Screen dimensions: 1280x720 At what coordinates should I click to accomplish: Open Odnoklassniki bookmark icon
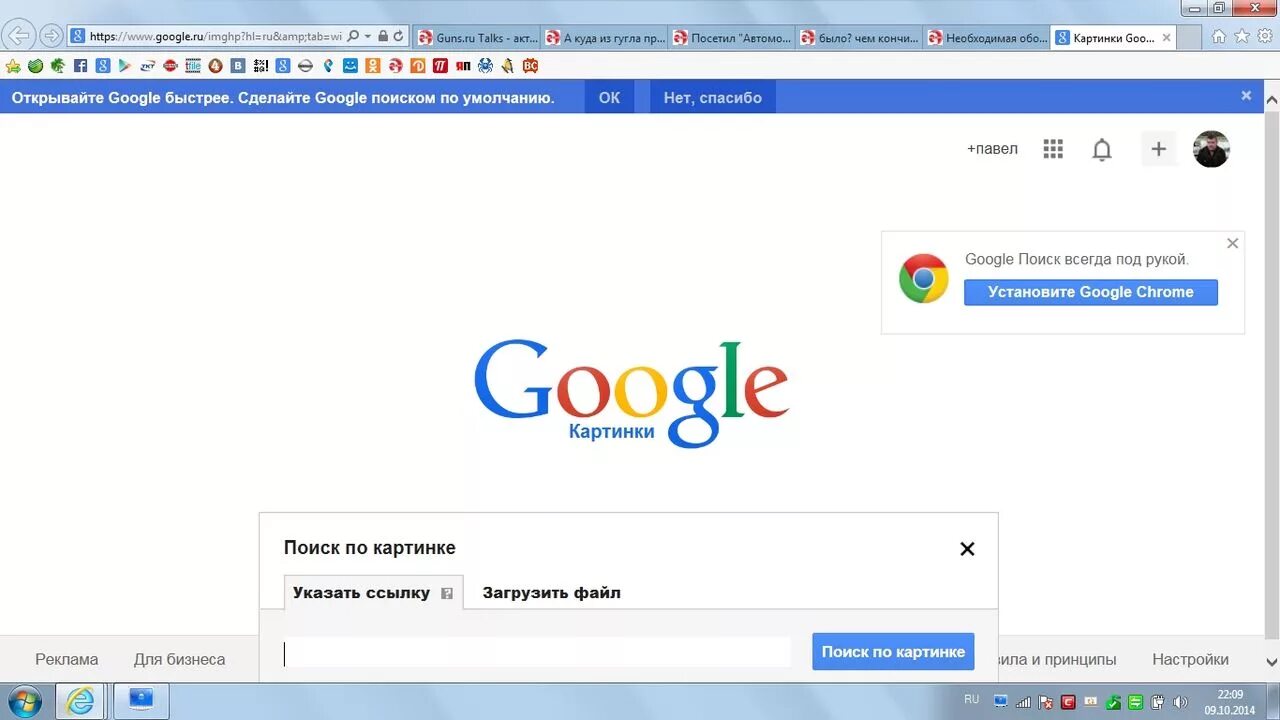coord(373,66)
